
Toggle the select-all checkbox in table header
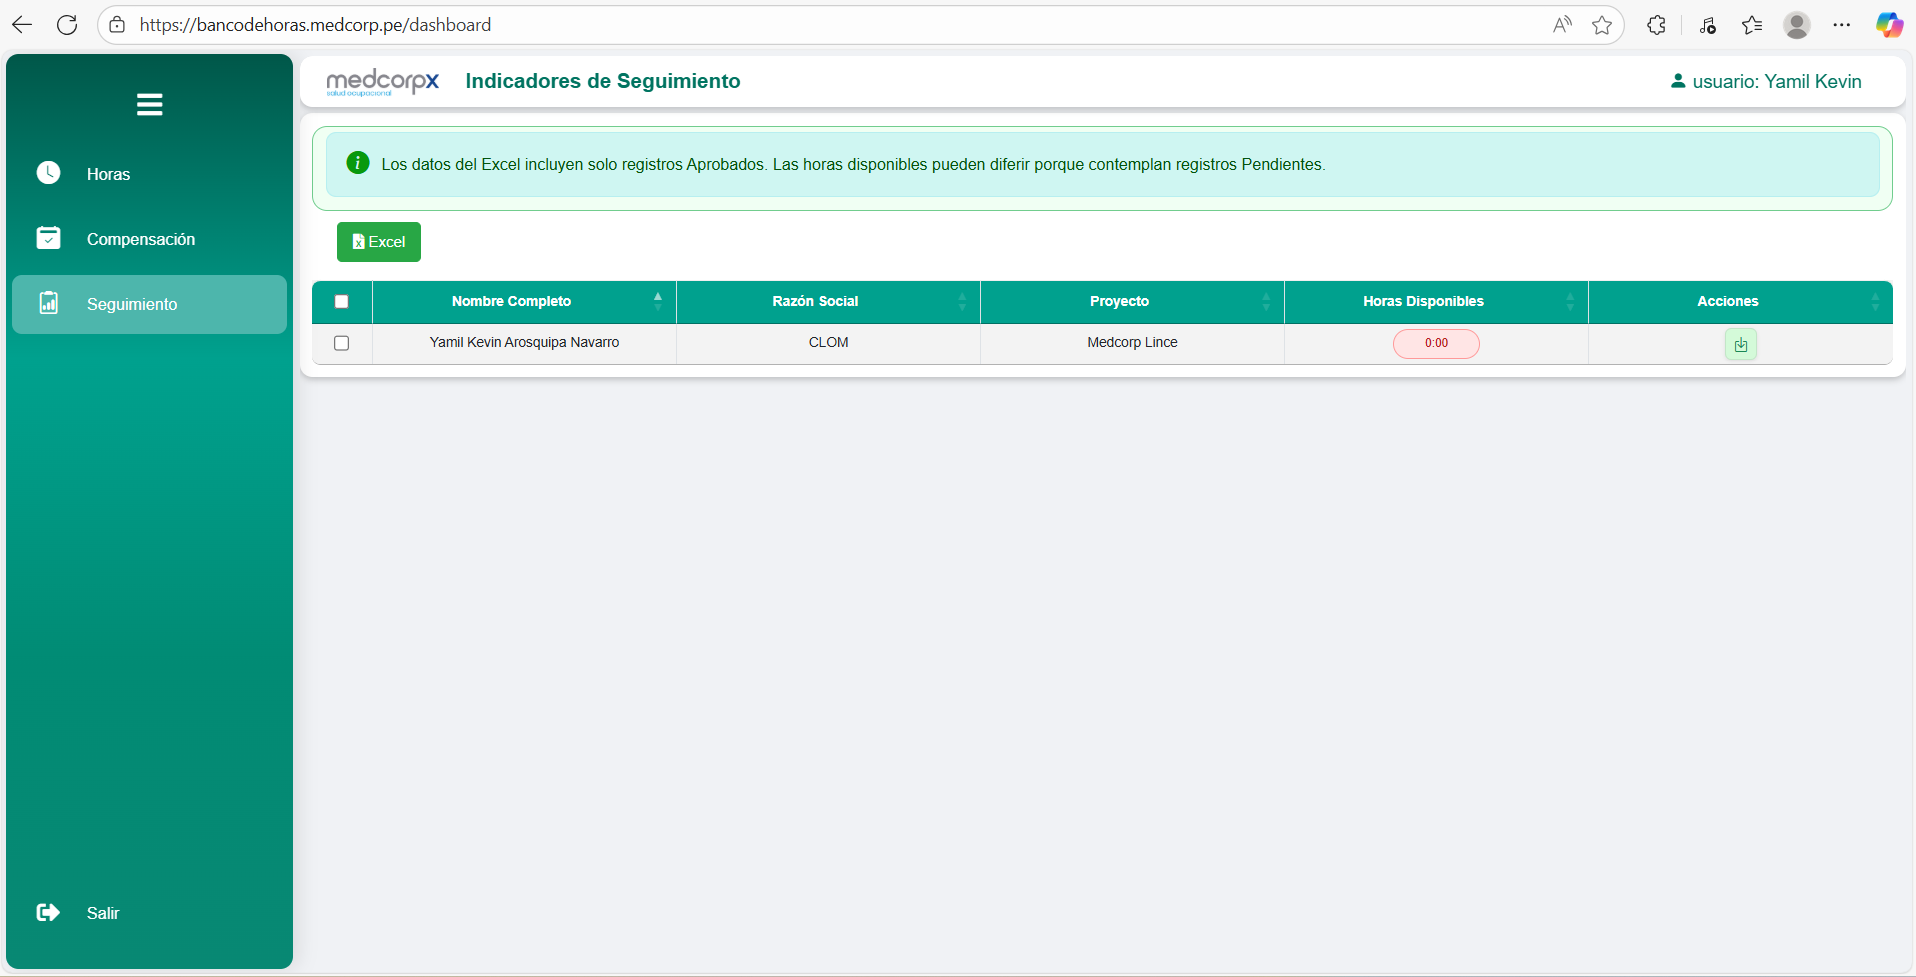pos(342,302)
